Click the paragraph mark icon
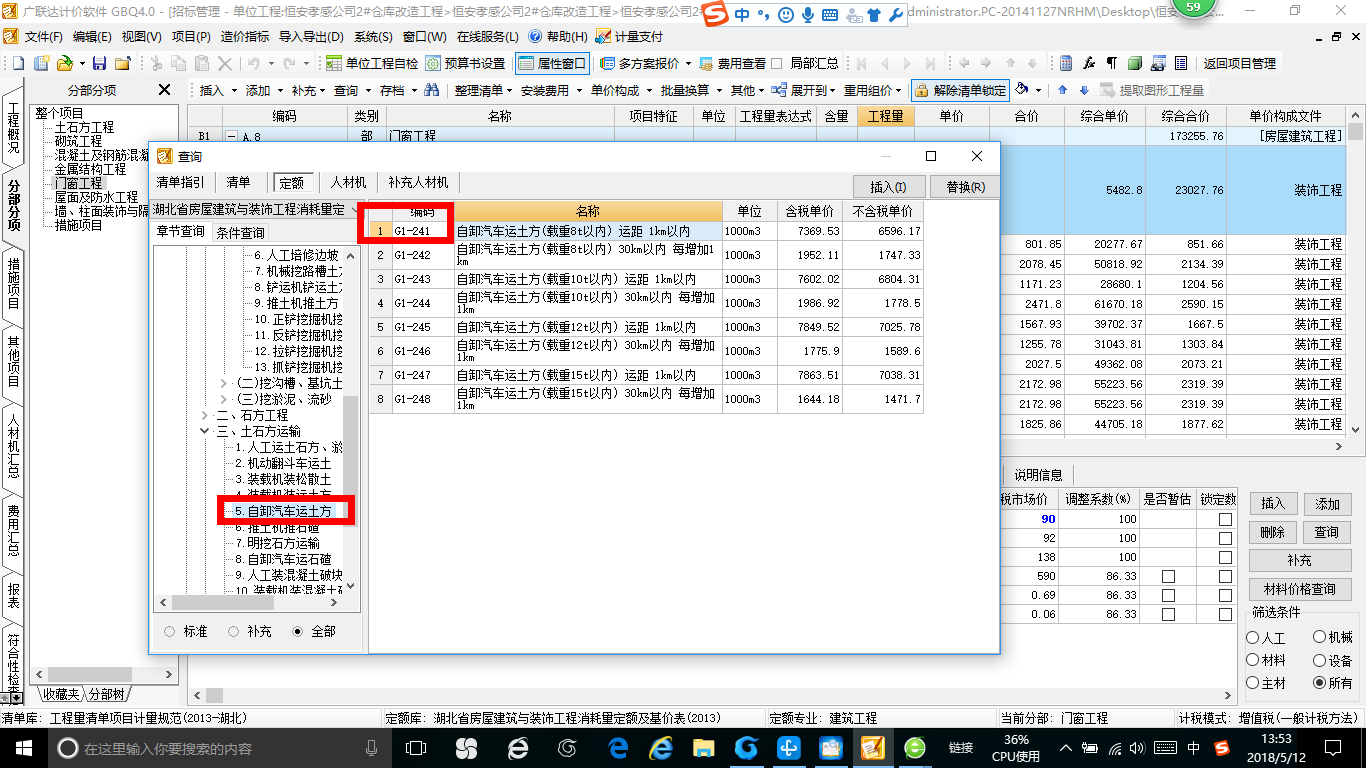1366x768 pixels. coord(1111,63)
